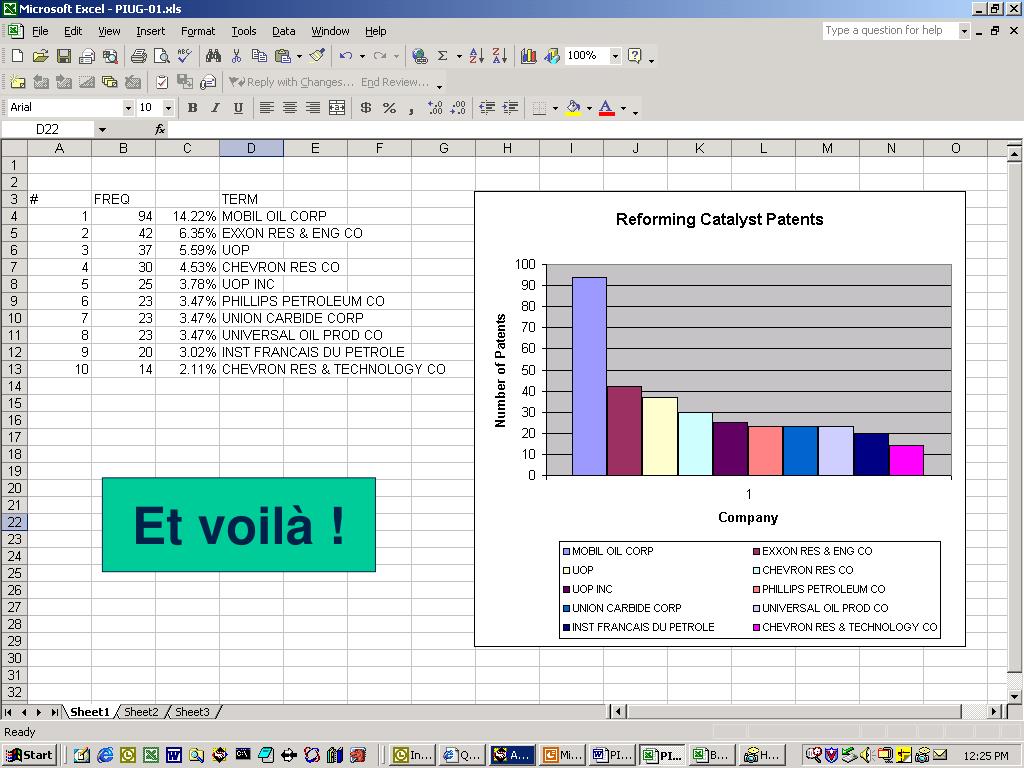1024x768 pixels.
Task: Click the Open folder icon
Action: click(40, 56)
